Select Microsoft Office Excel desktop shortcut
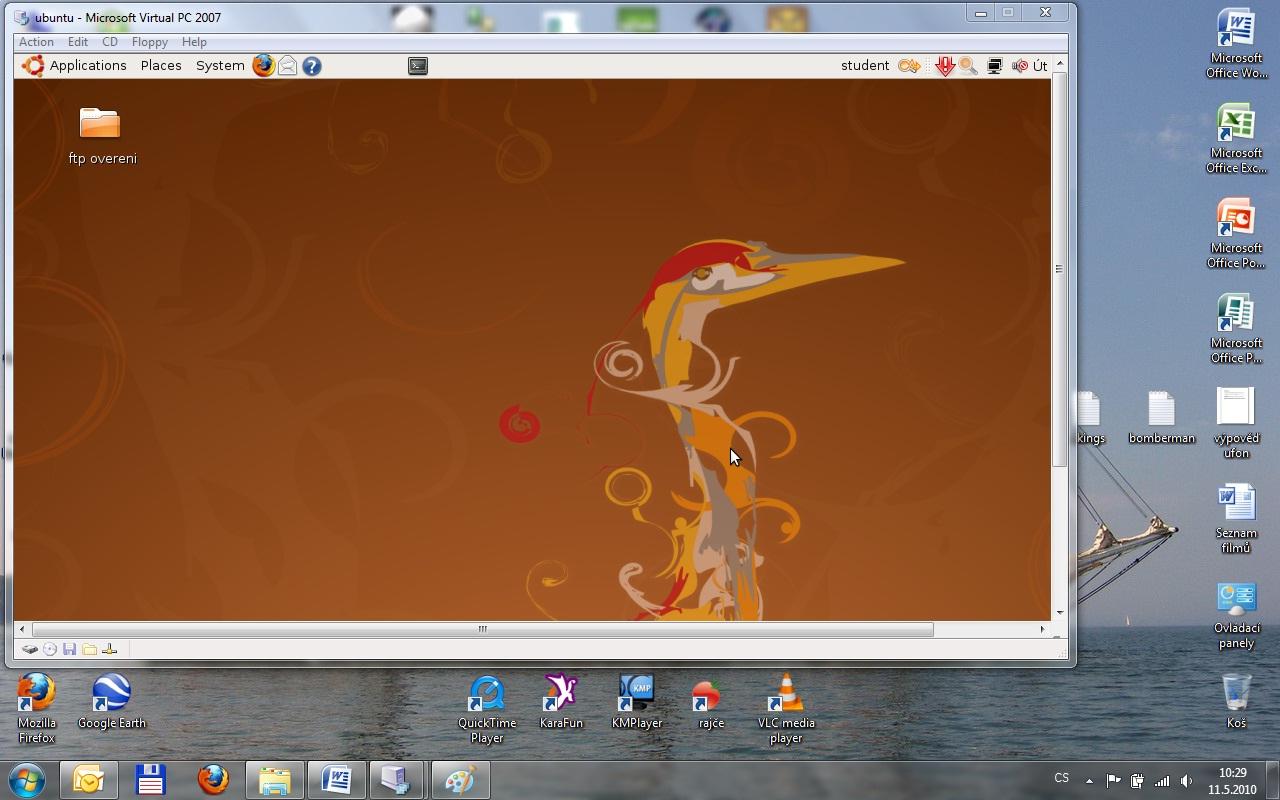Screen dimensions: 1280x800 (1236, 139)
